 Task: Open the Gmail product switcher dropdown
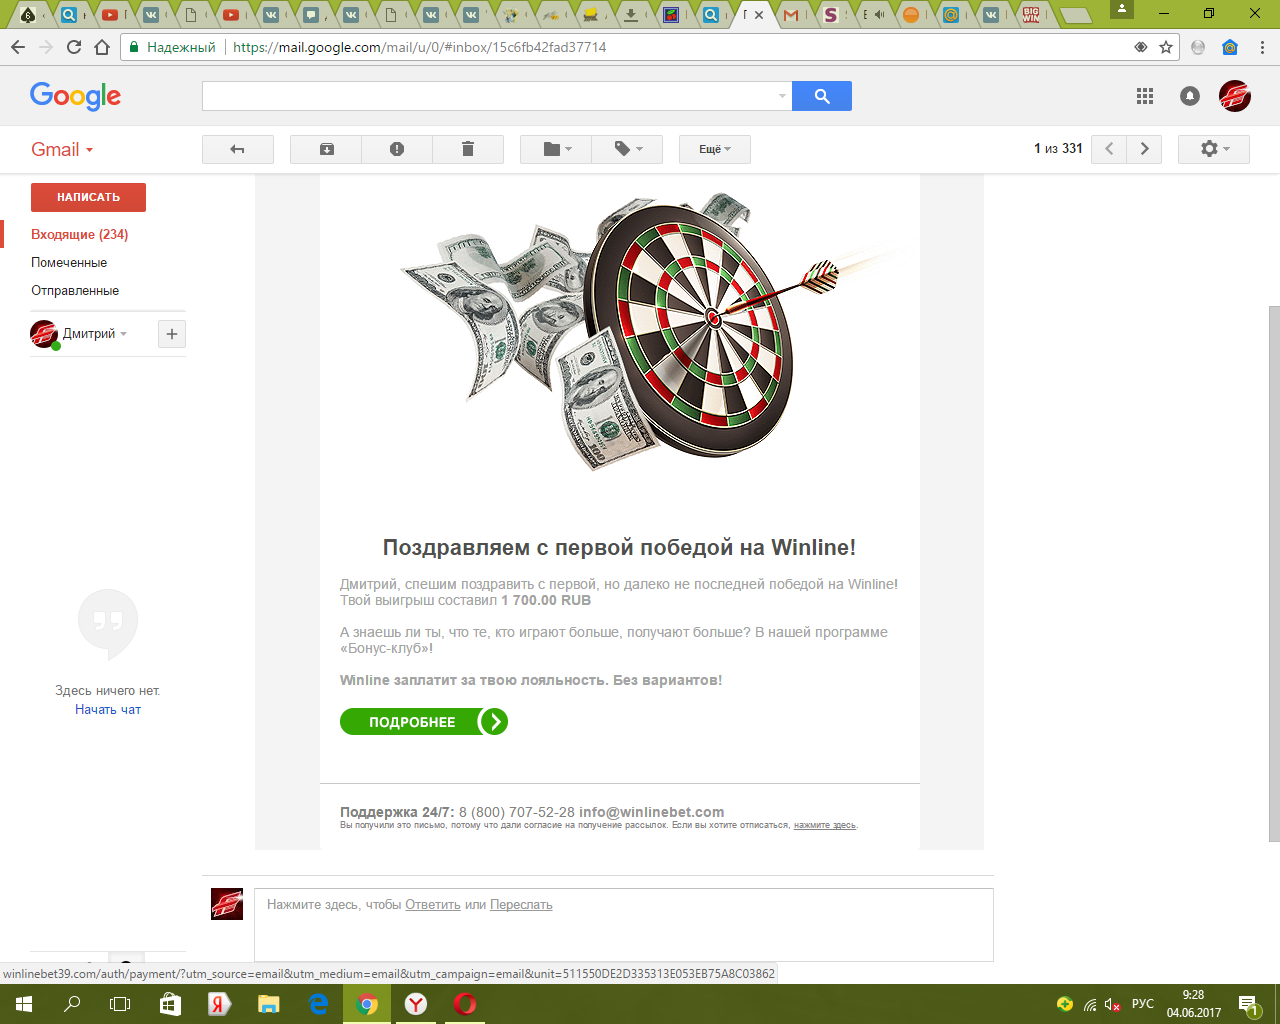(x=62, y=149)
